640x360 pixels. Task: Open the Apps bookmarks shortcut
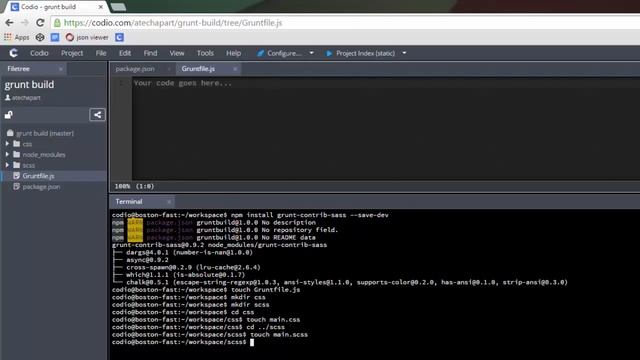tap(17, 37)
